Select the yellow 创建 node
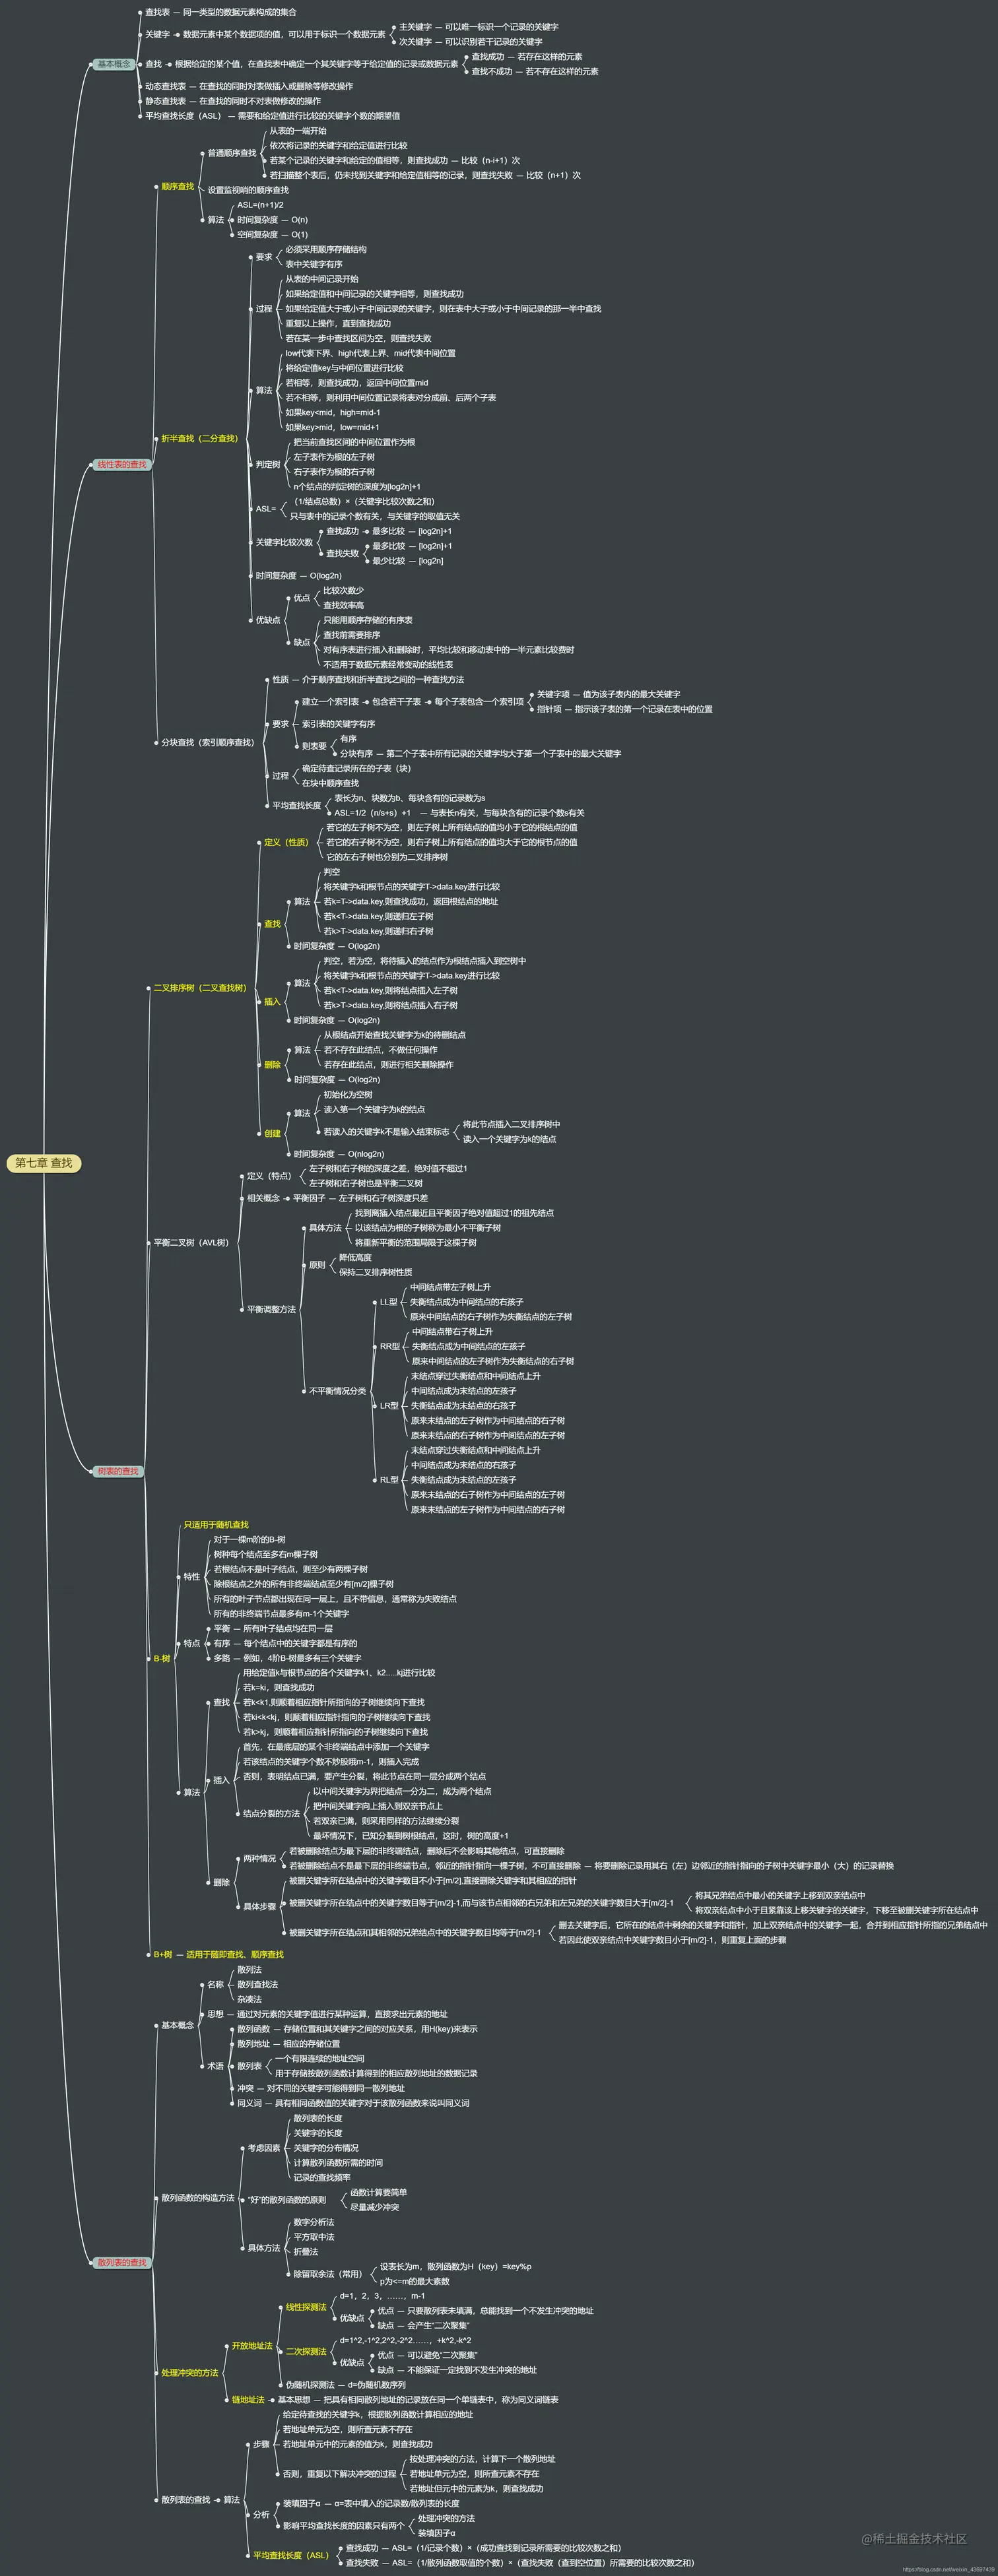The width and height of the screenshot is (998, 2576). 272,1133
